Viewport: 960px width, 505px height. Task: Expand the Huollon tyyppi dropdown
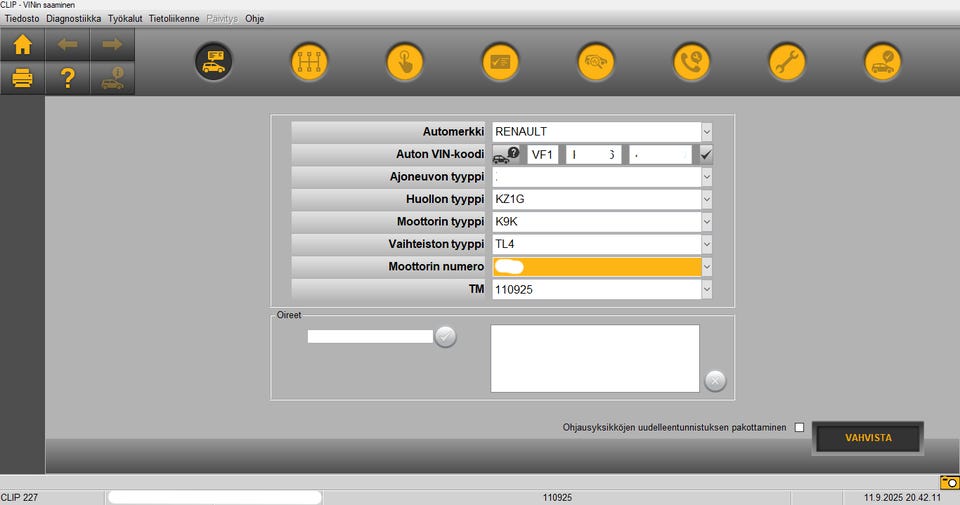tap(707, 199)
